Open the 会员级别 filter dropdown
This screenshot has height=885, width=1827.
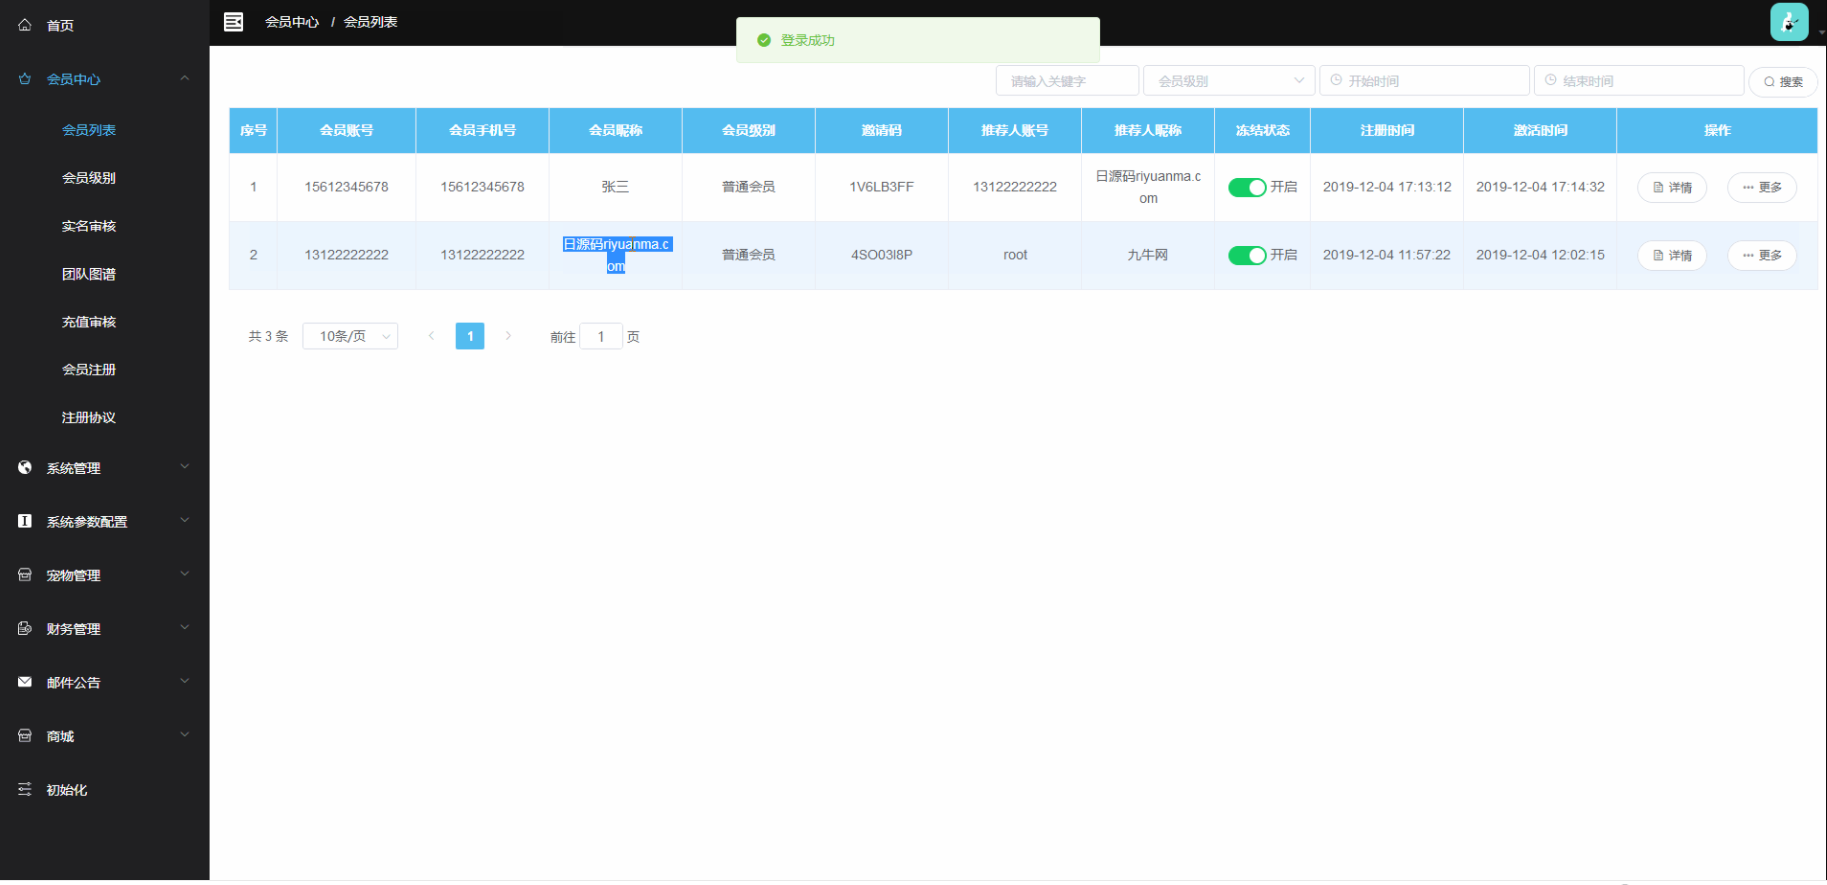1229,80
